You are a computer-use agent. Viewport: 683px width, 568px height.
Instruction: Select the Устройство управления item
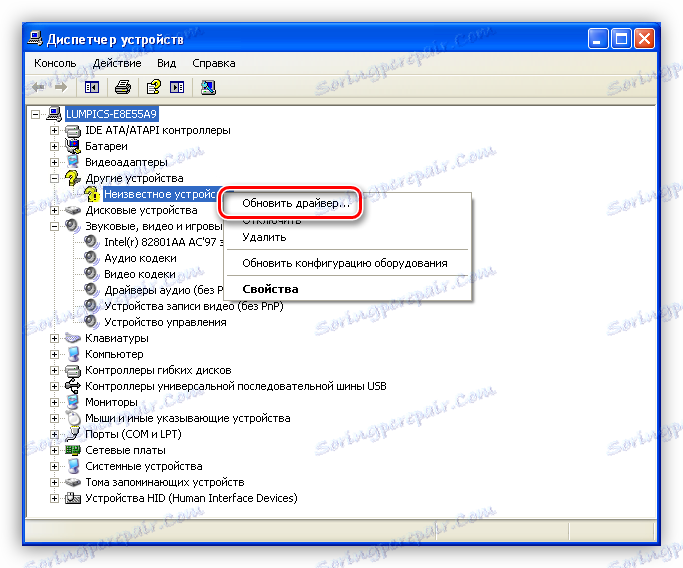click(x=166, y=322)
